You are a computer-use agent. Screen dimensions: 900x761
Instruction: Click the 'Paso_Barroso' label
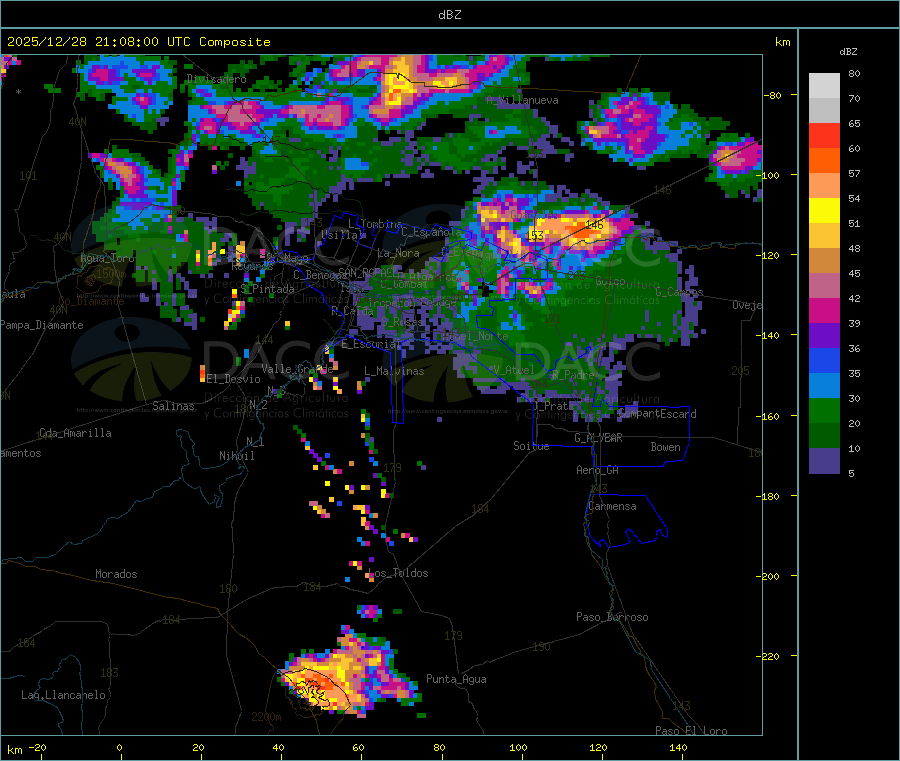612,618
